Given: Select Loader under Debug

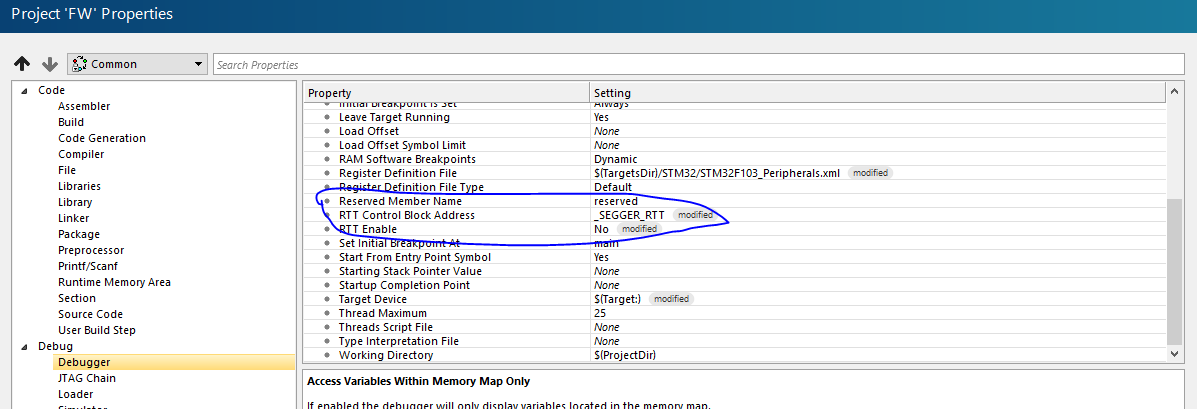Looking at the screenshot, I should (76, 395).
